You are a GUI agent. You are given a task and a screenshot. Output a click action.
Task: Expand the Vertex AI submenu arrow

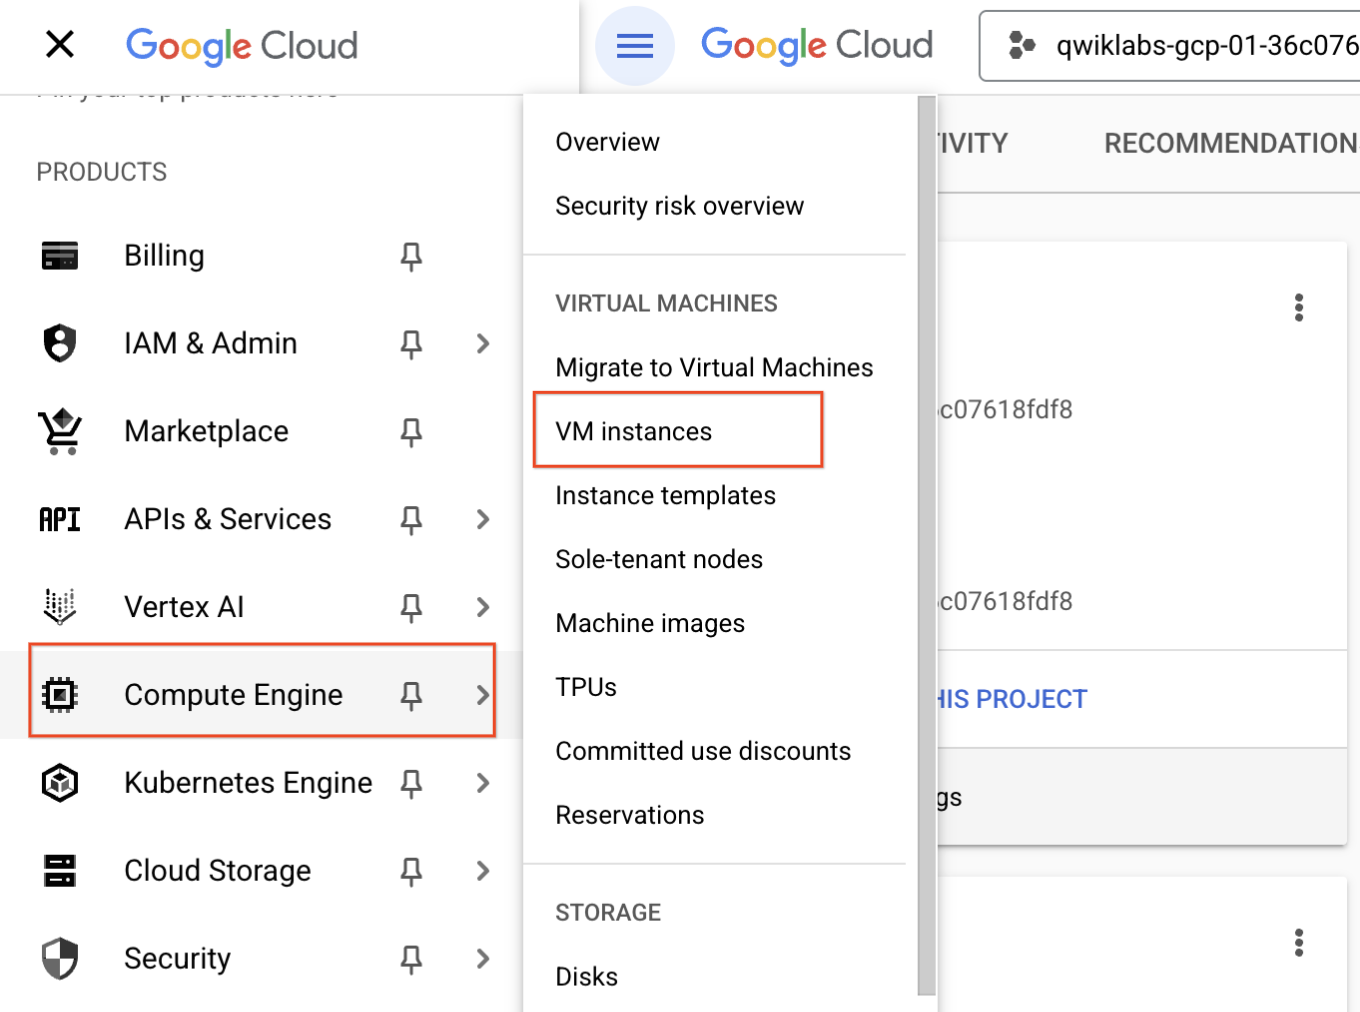tap(483, 606)
